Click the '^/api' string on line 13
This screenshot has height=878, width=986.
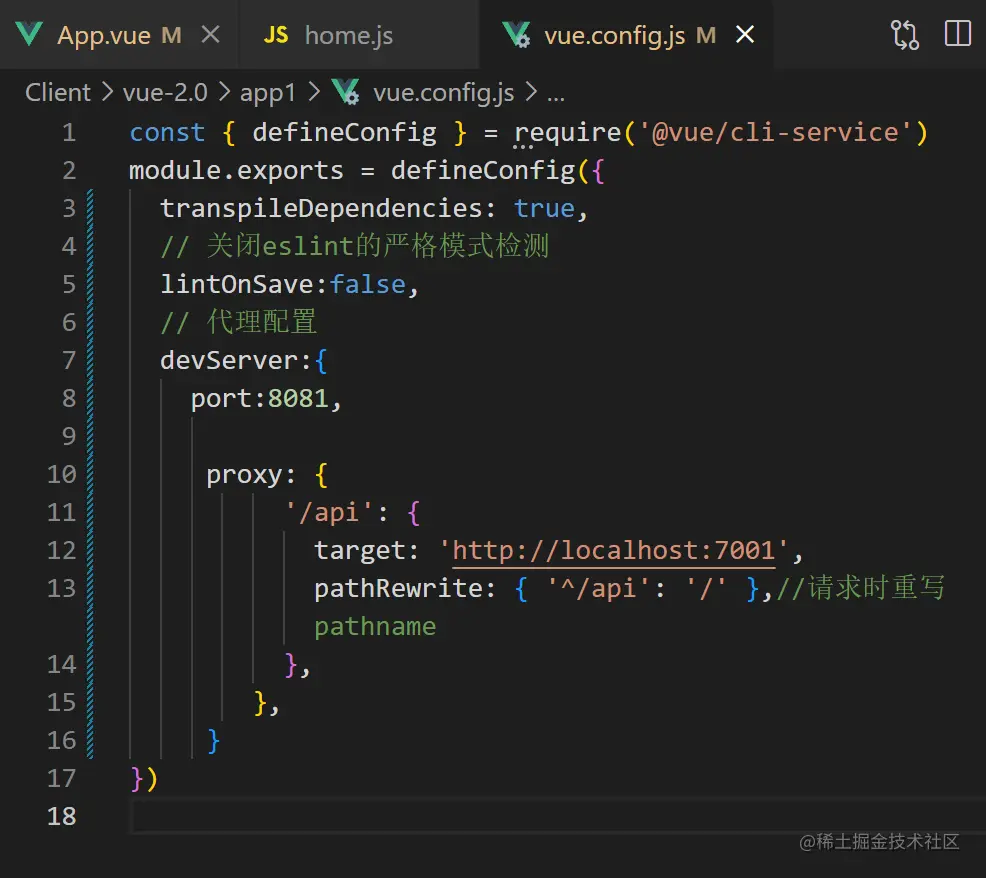[x=599, y=589]
